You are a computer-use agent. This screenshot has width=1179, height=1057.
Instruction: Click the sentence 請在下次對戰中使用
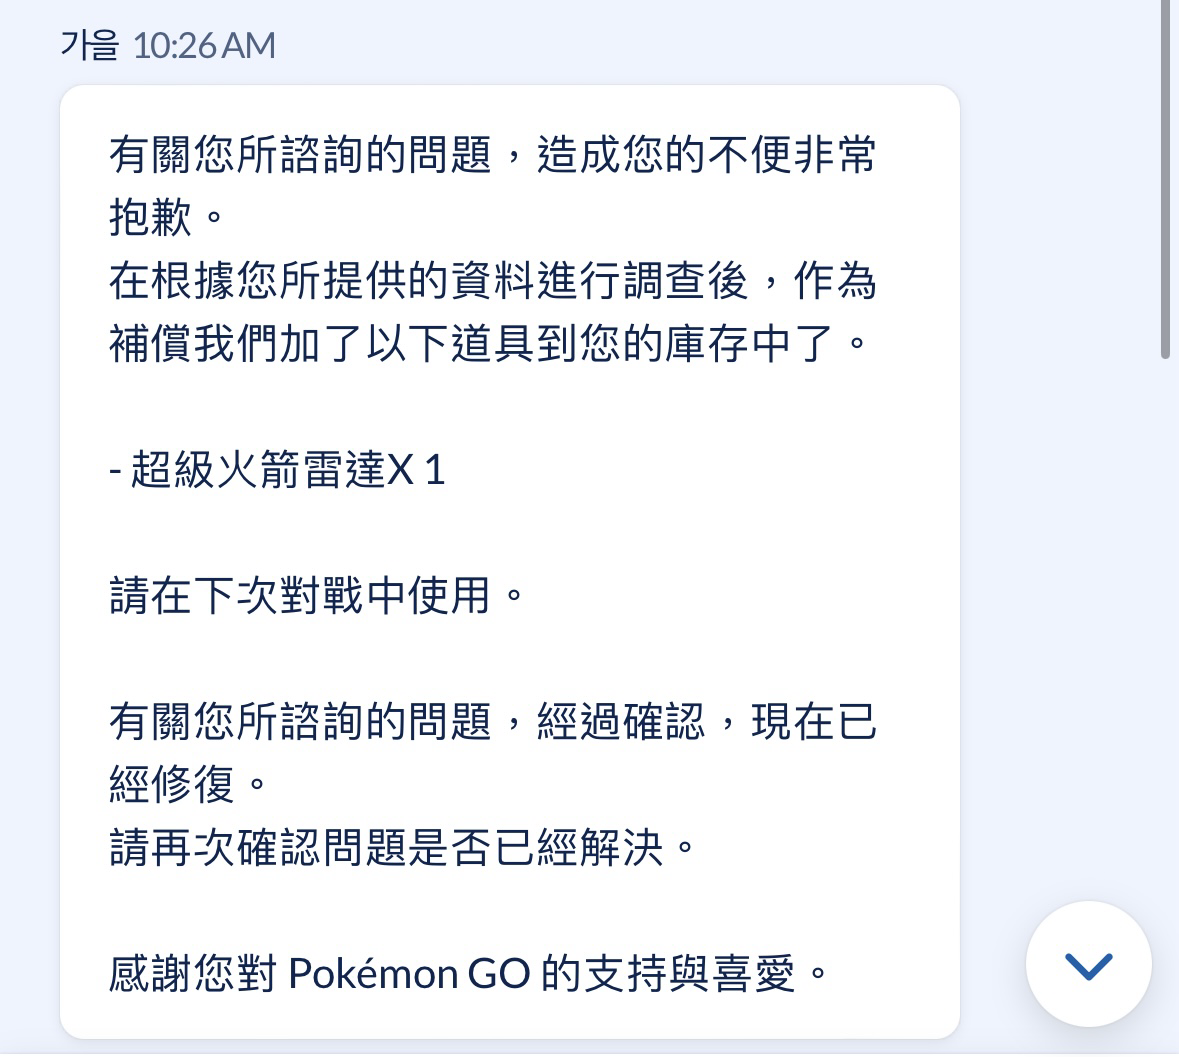point(317,595)
